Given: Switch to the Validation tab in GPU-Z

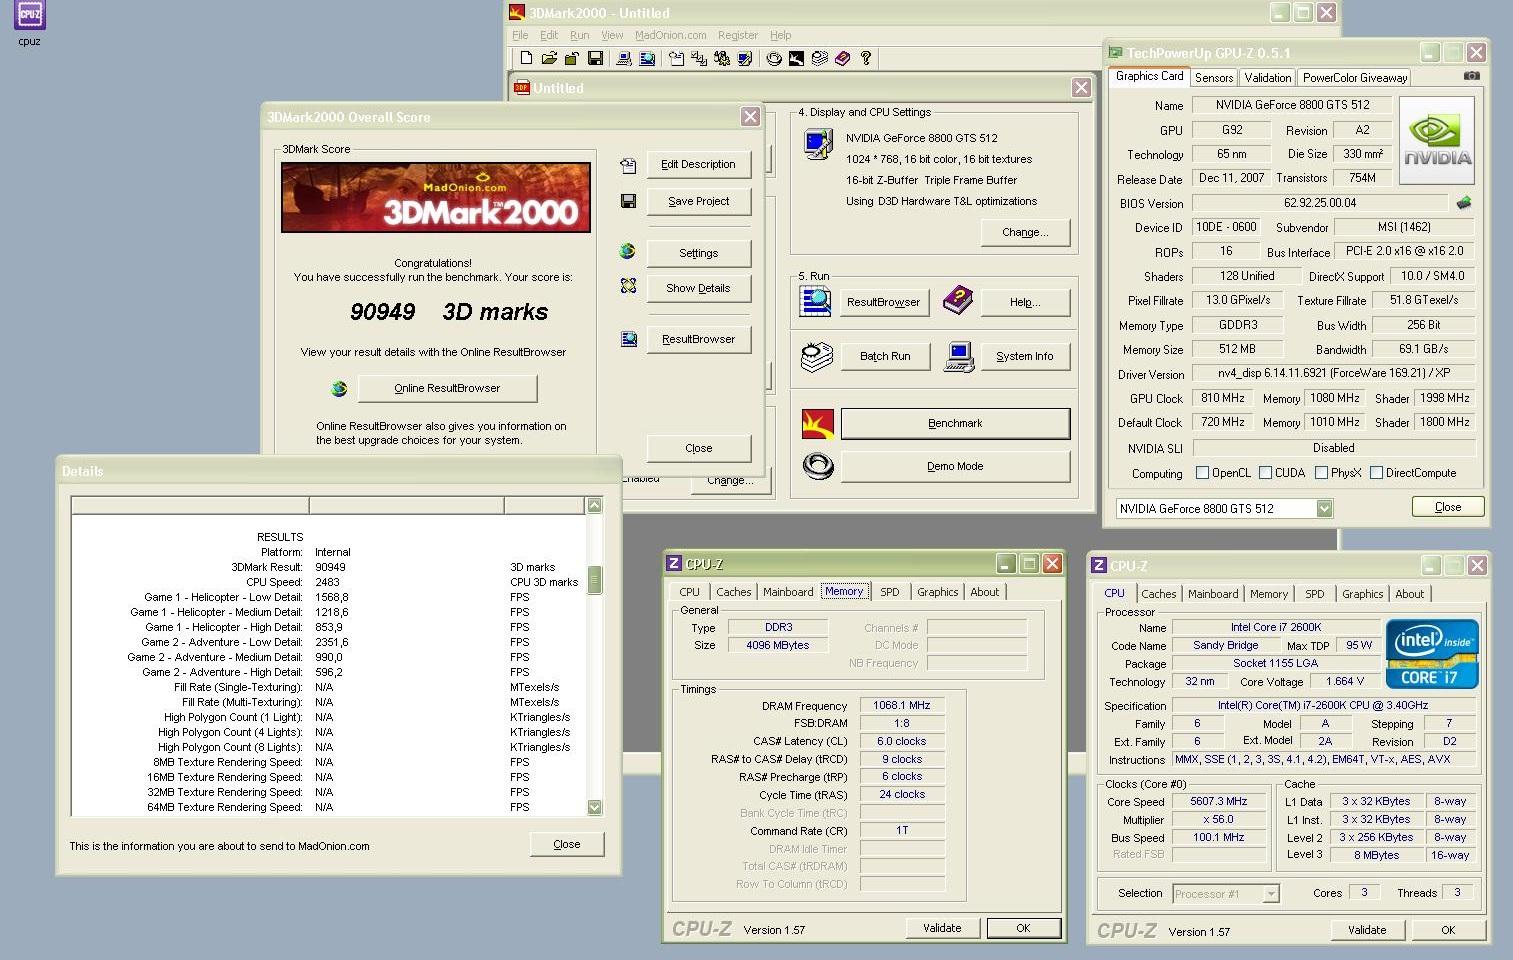Looking at the screenshot, I should tap(1268, 78).
